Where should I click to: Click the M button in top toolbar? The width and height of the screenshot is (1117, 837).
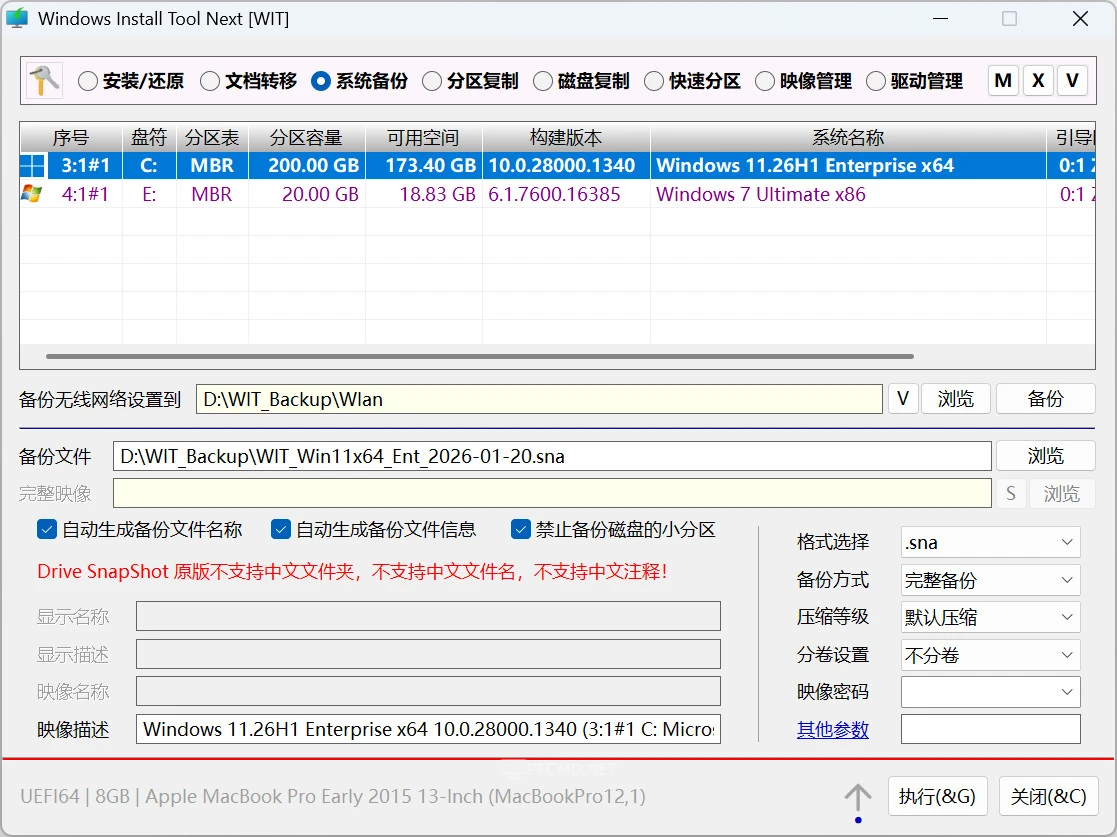pyautogui.click(x=1003, y=81)
